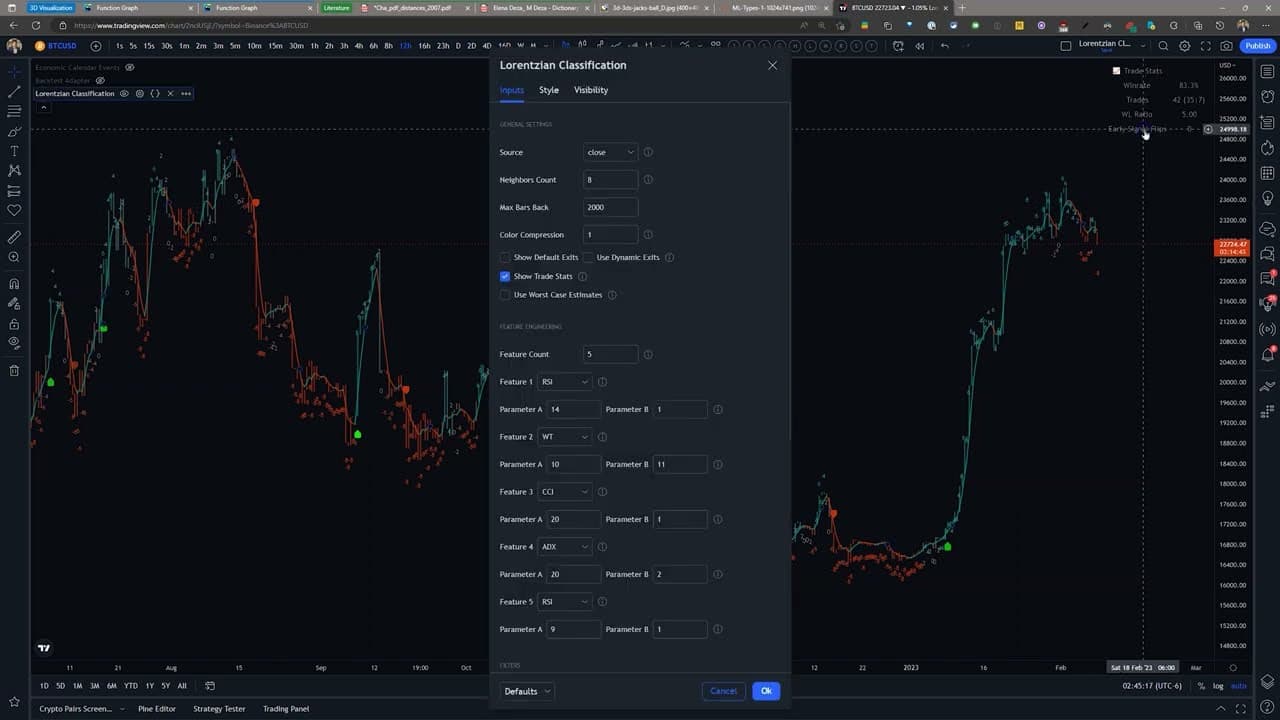Select the trend line drawing tool

point(14,91)
